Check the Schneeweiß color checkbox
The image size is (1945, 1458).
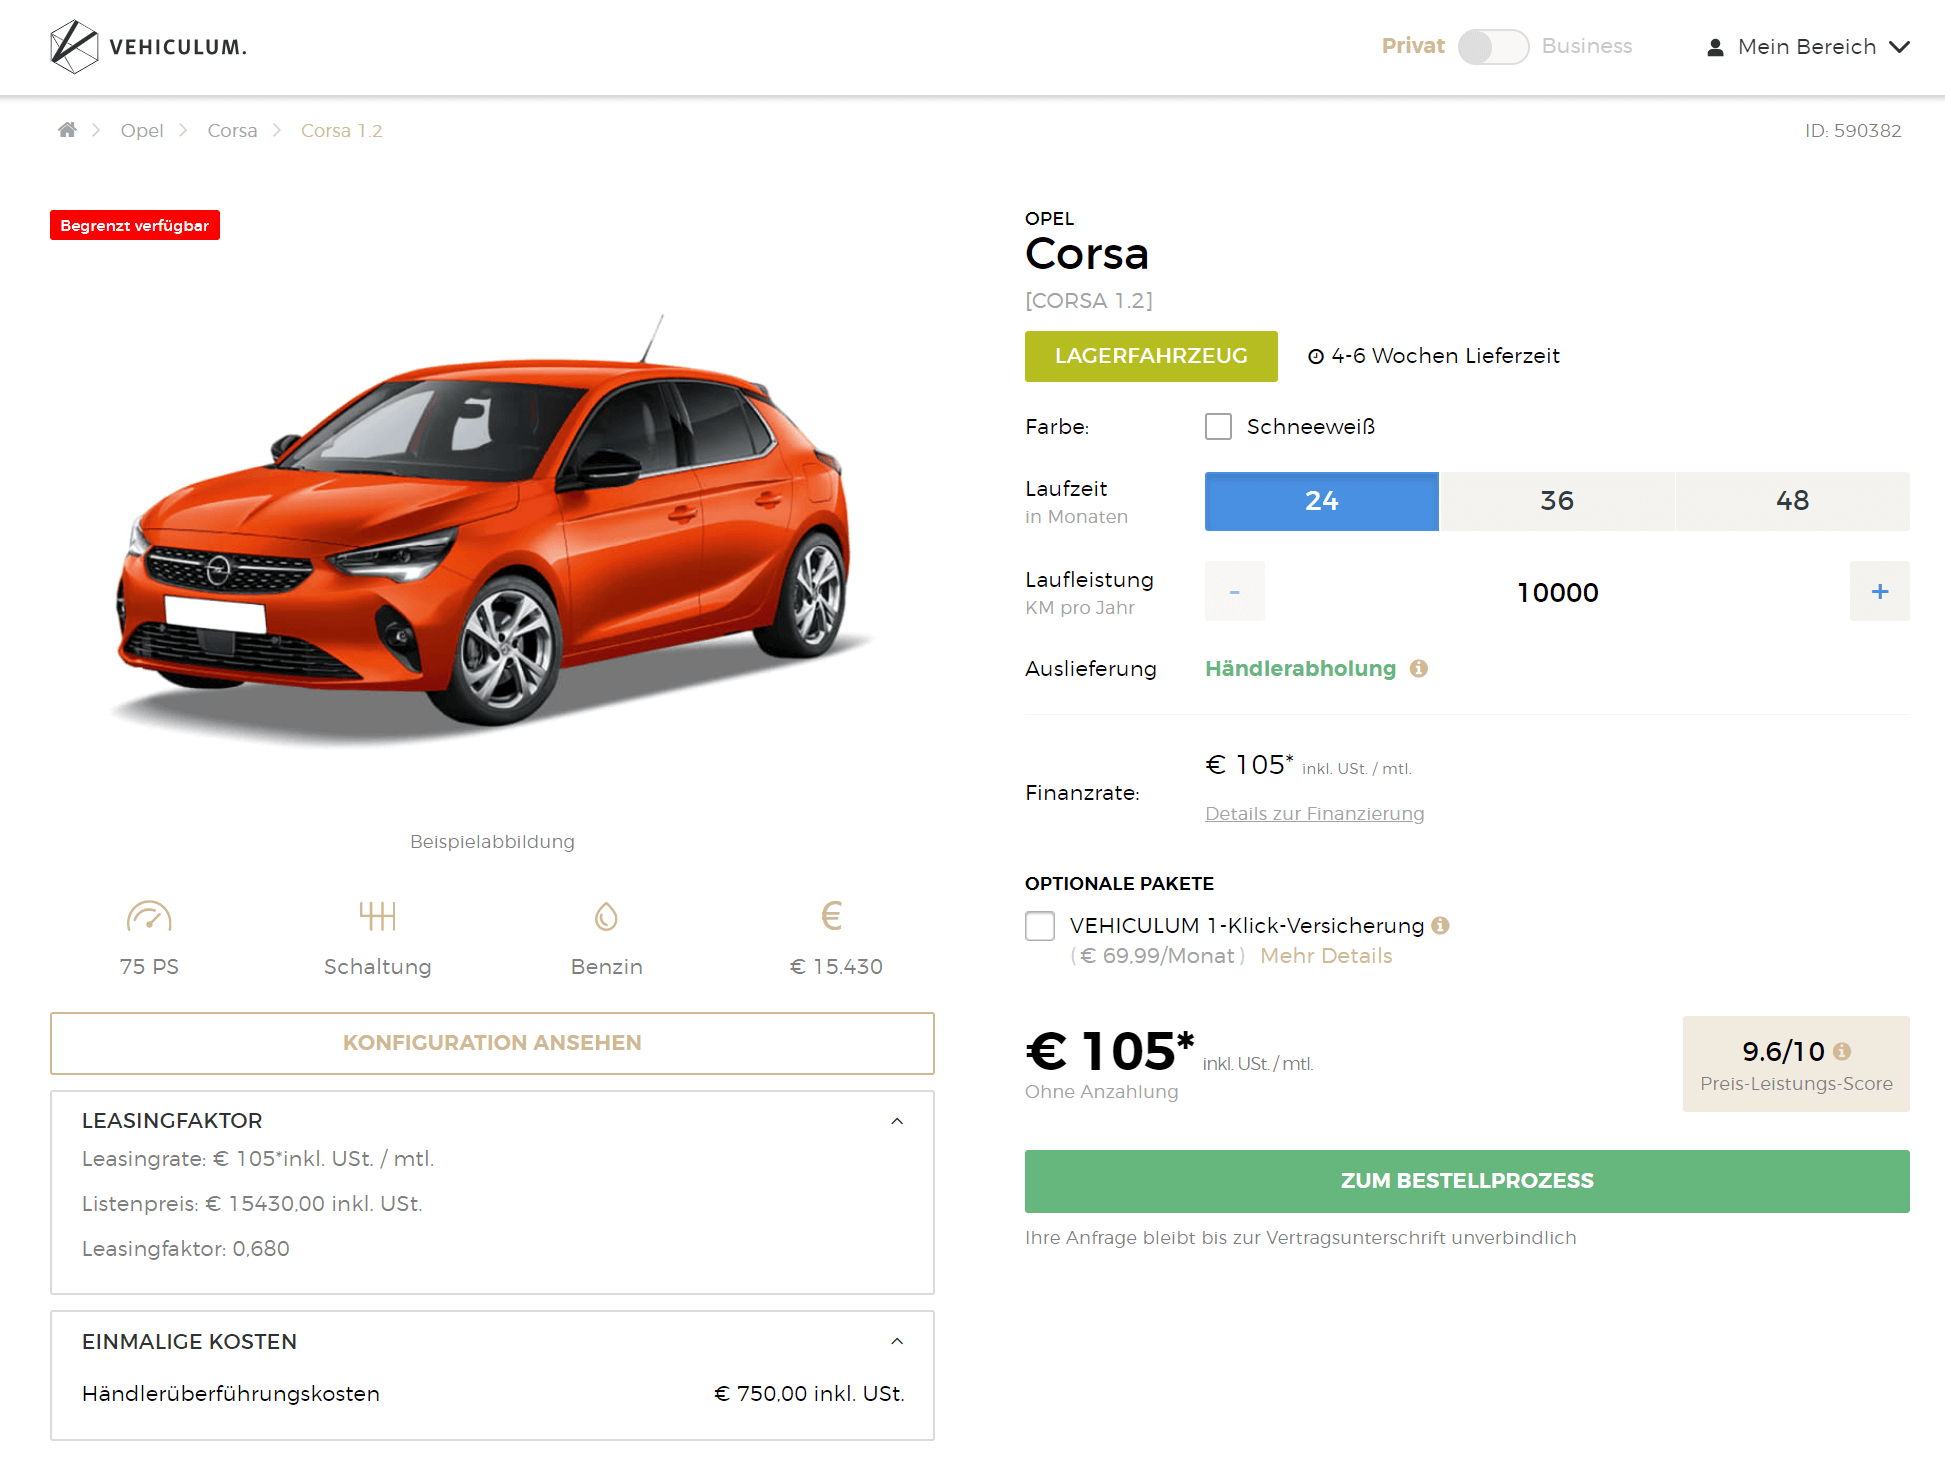tap(1218, 427)
